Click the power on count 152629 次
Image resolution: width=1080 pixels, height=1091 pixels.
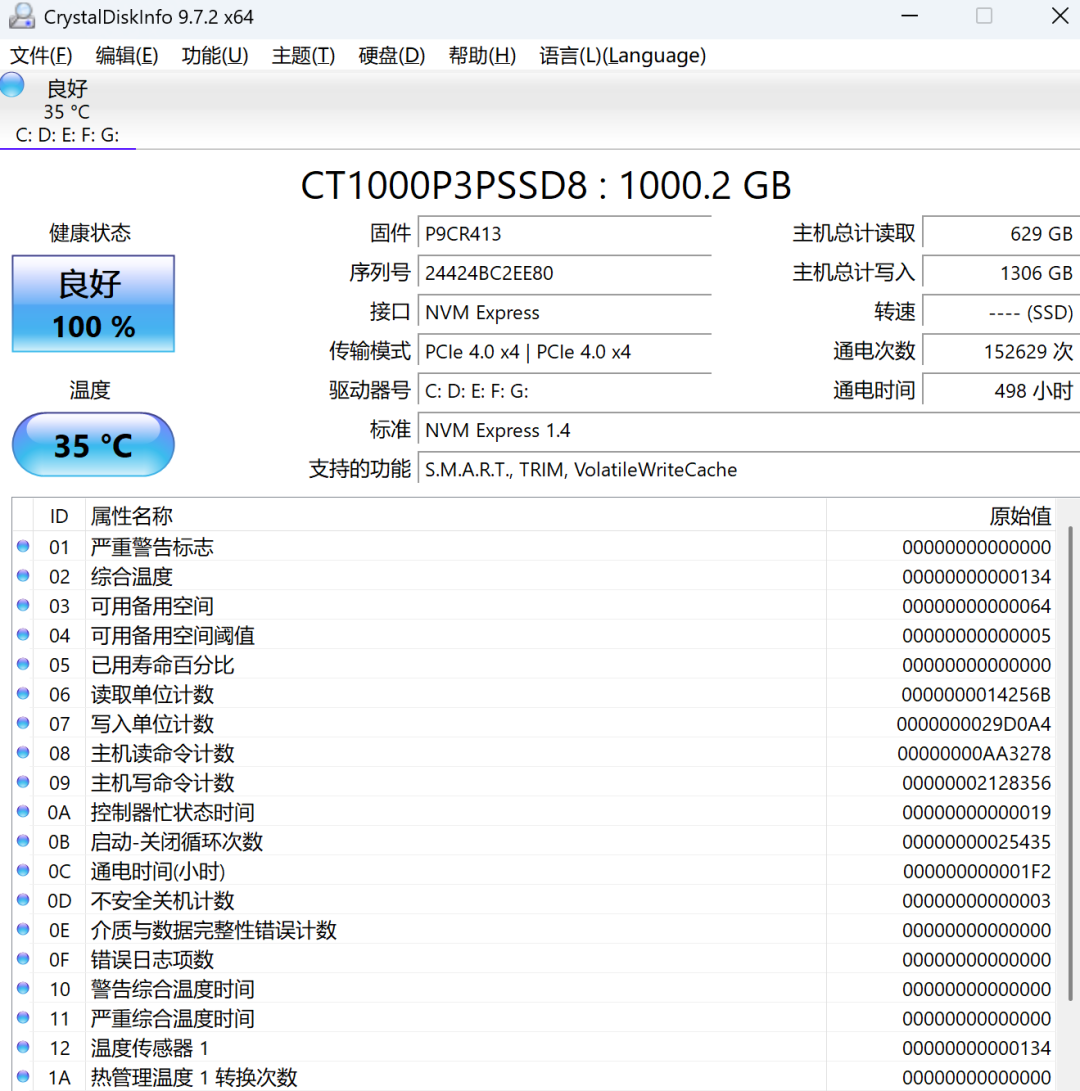tap(1001, 351)
